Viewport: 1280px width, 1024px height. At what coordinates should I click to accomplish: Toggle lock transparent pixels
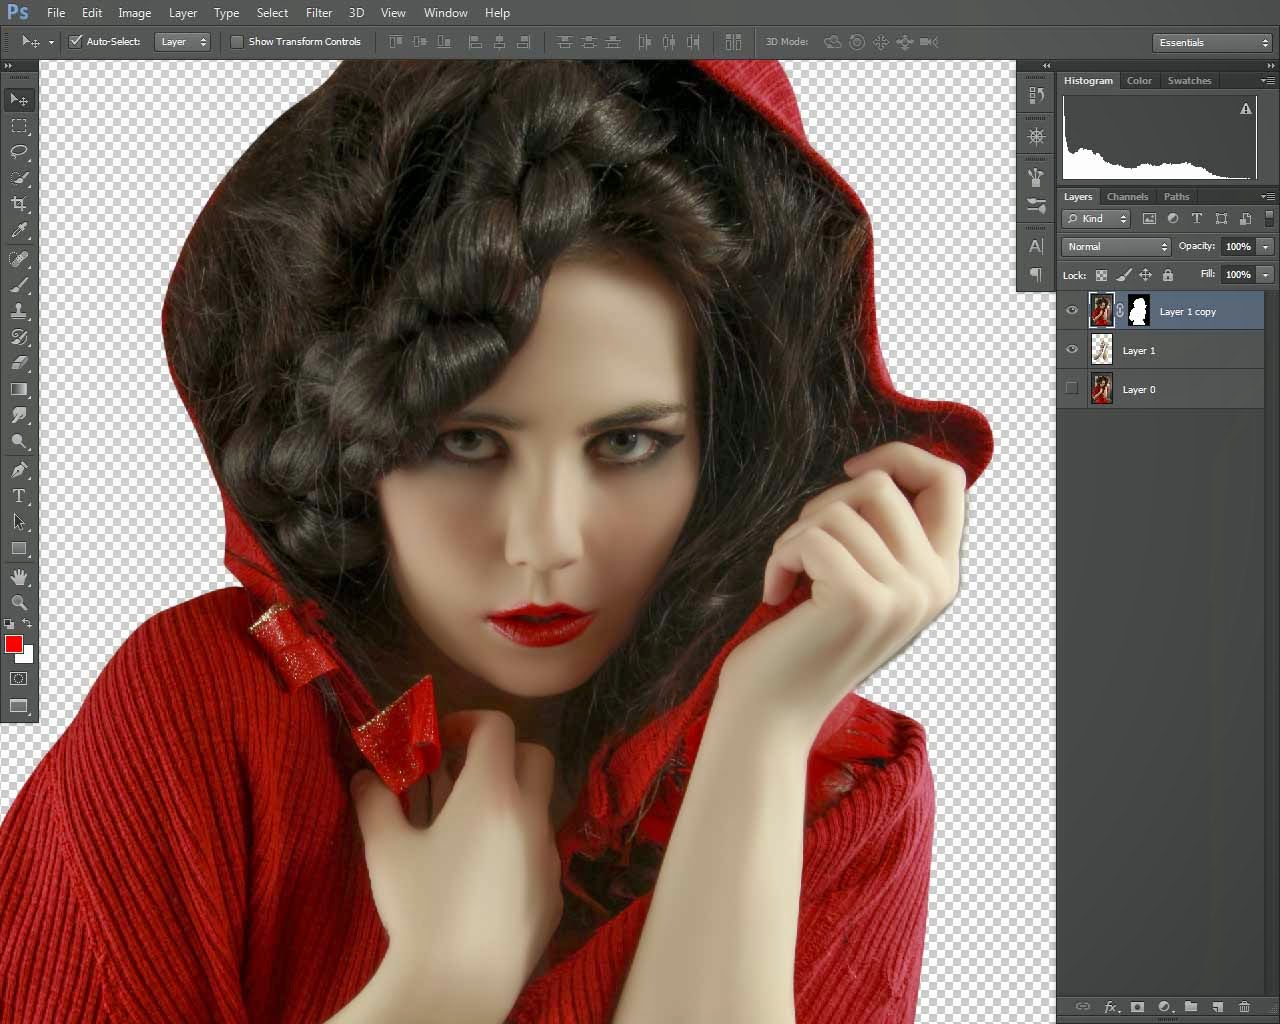1101,275
